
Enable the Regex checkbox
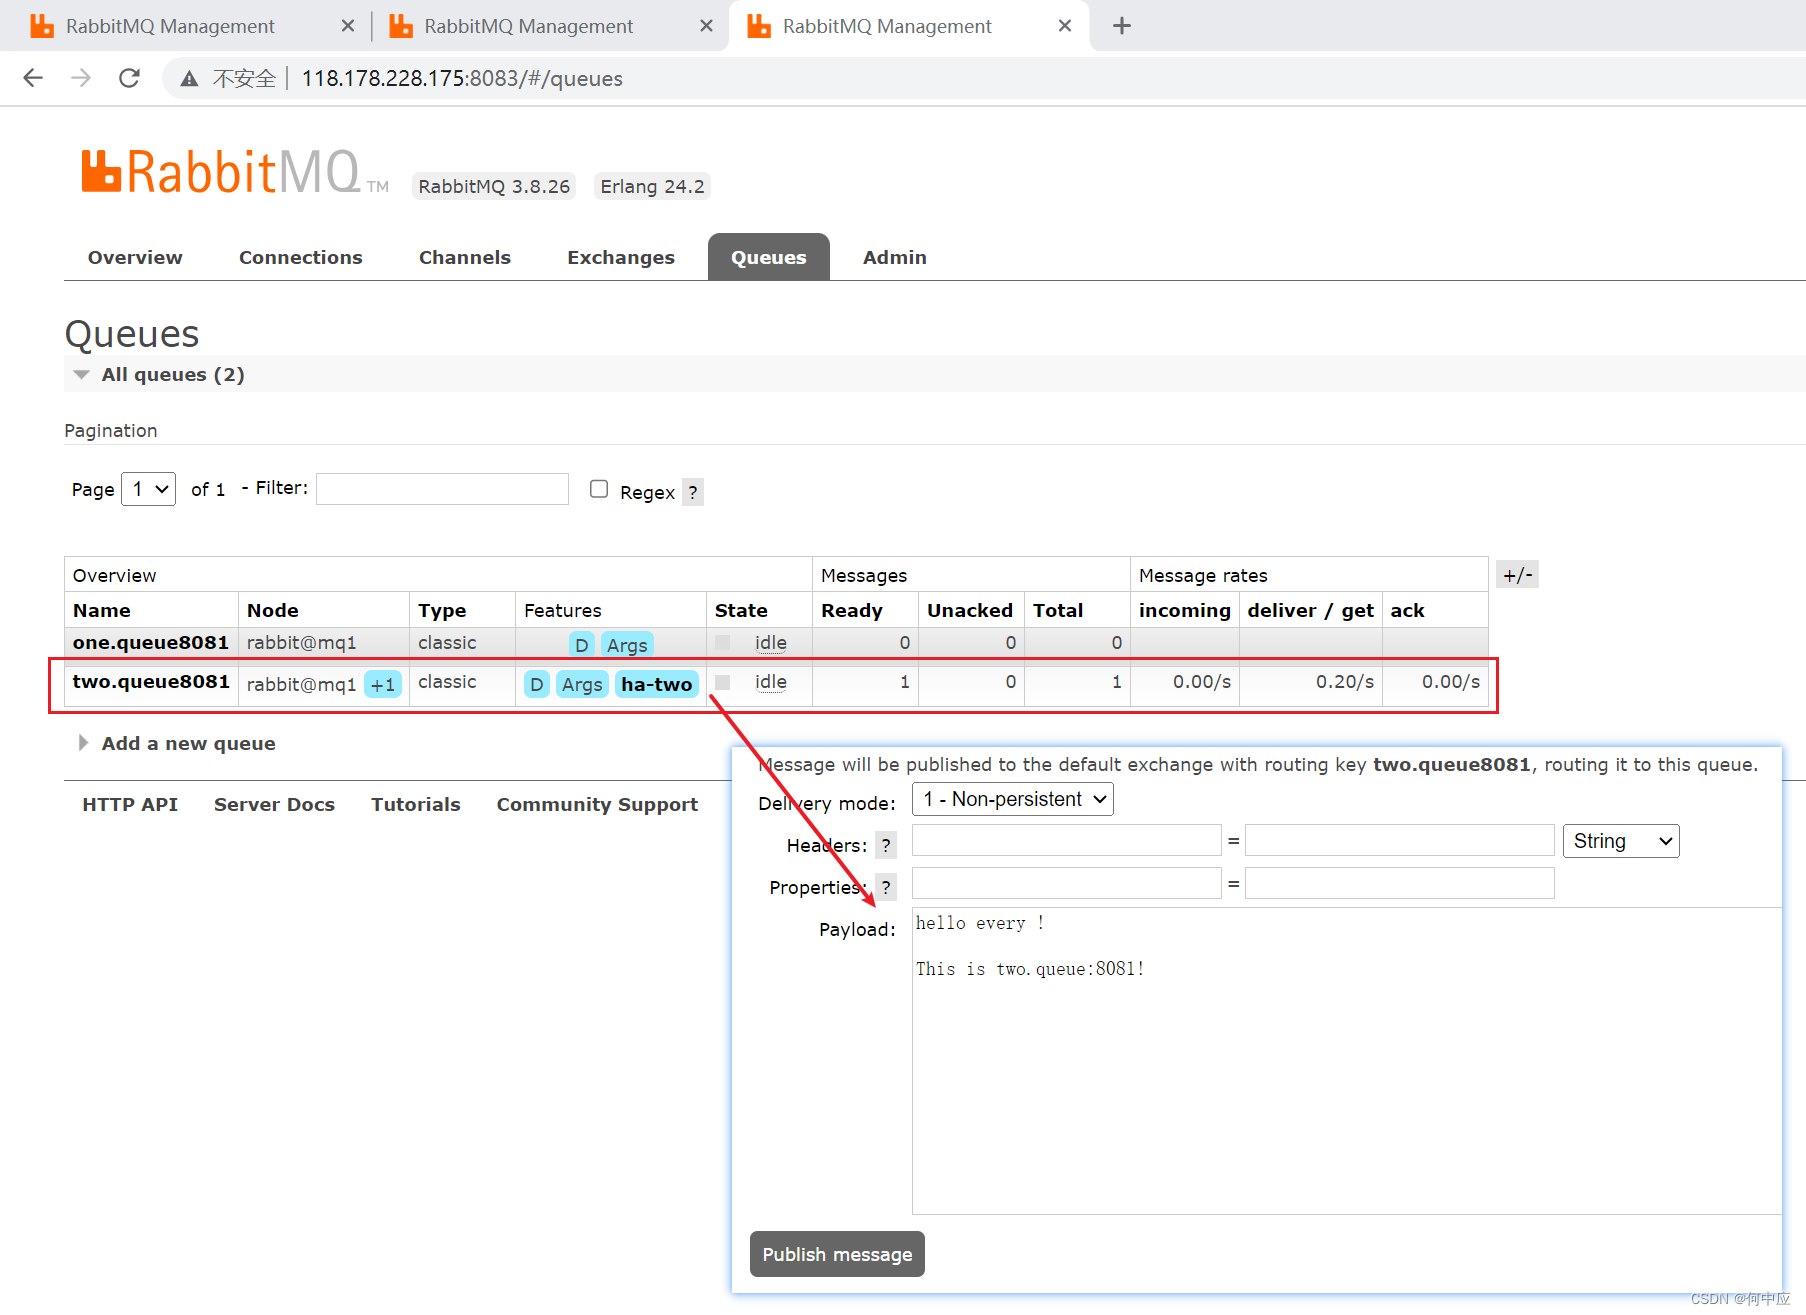[599, 489]
